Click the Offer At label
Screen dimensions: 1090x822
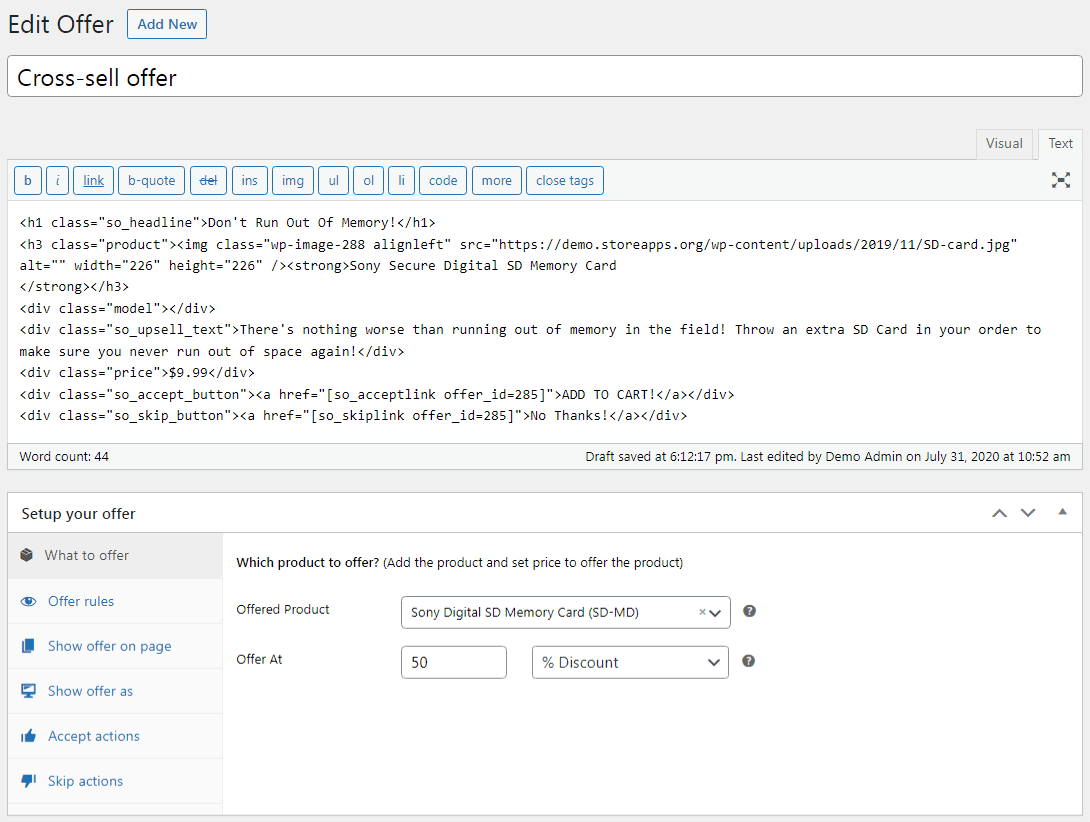(x=259, y=660)
